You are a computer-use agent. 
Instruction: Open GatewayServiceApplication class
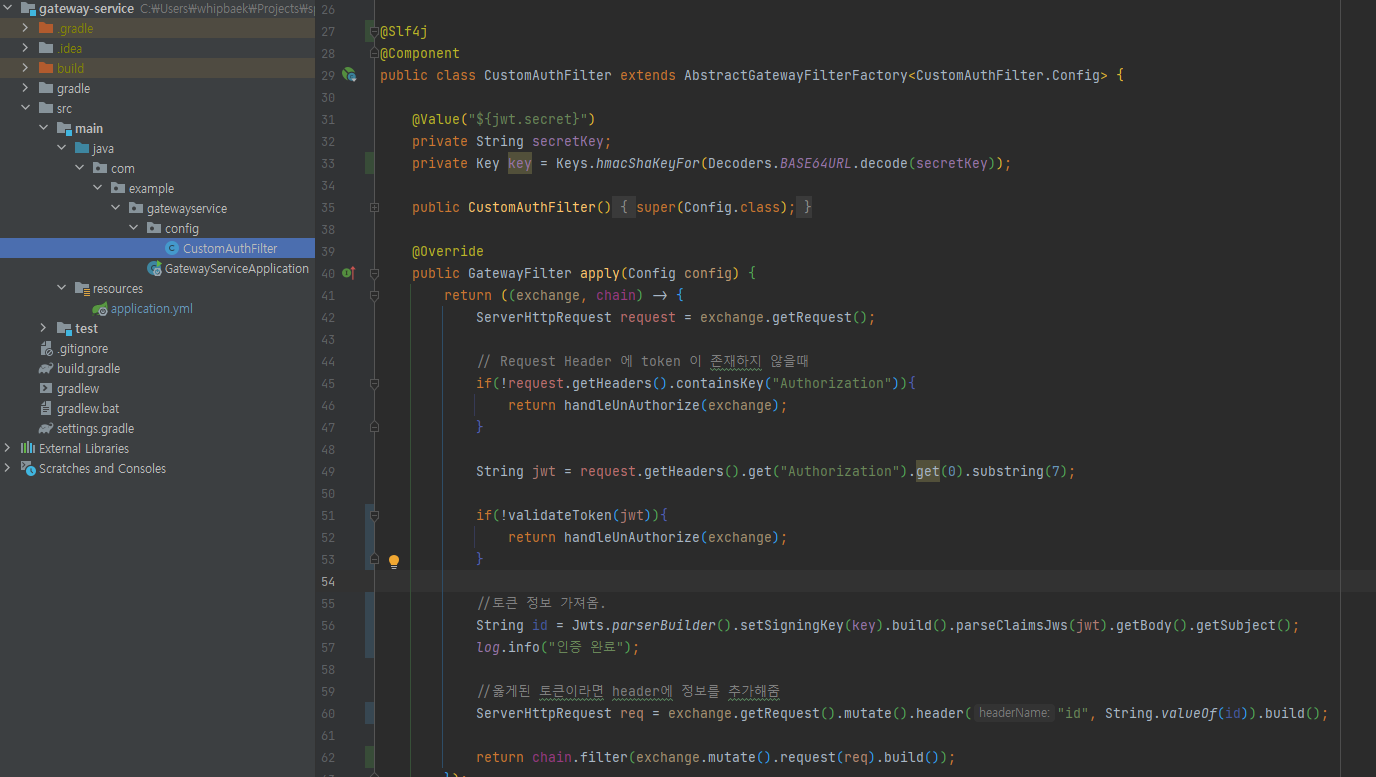237,268
